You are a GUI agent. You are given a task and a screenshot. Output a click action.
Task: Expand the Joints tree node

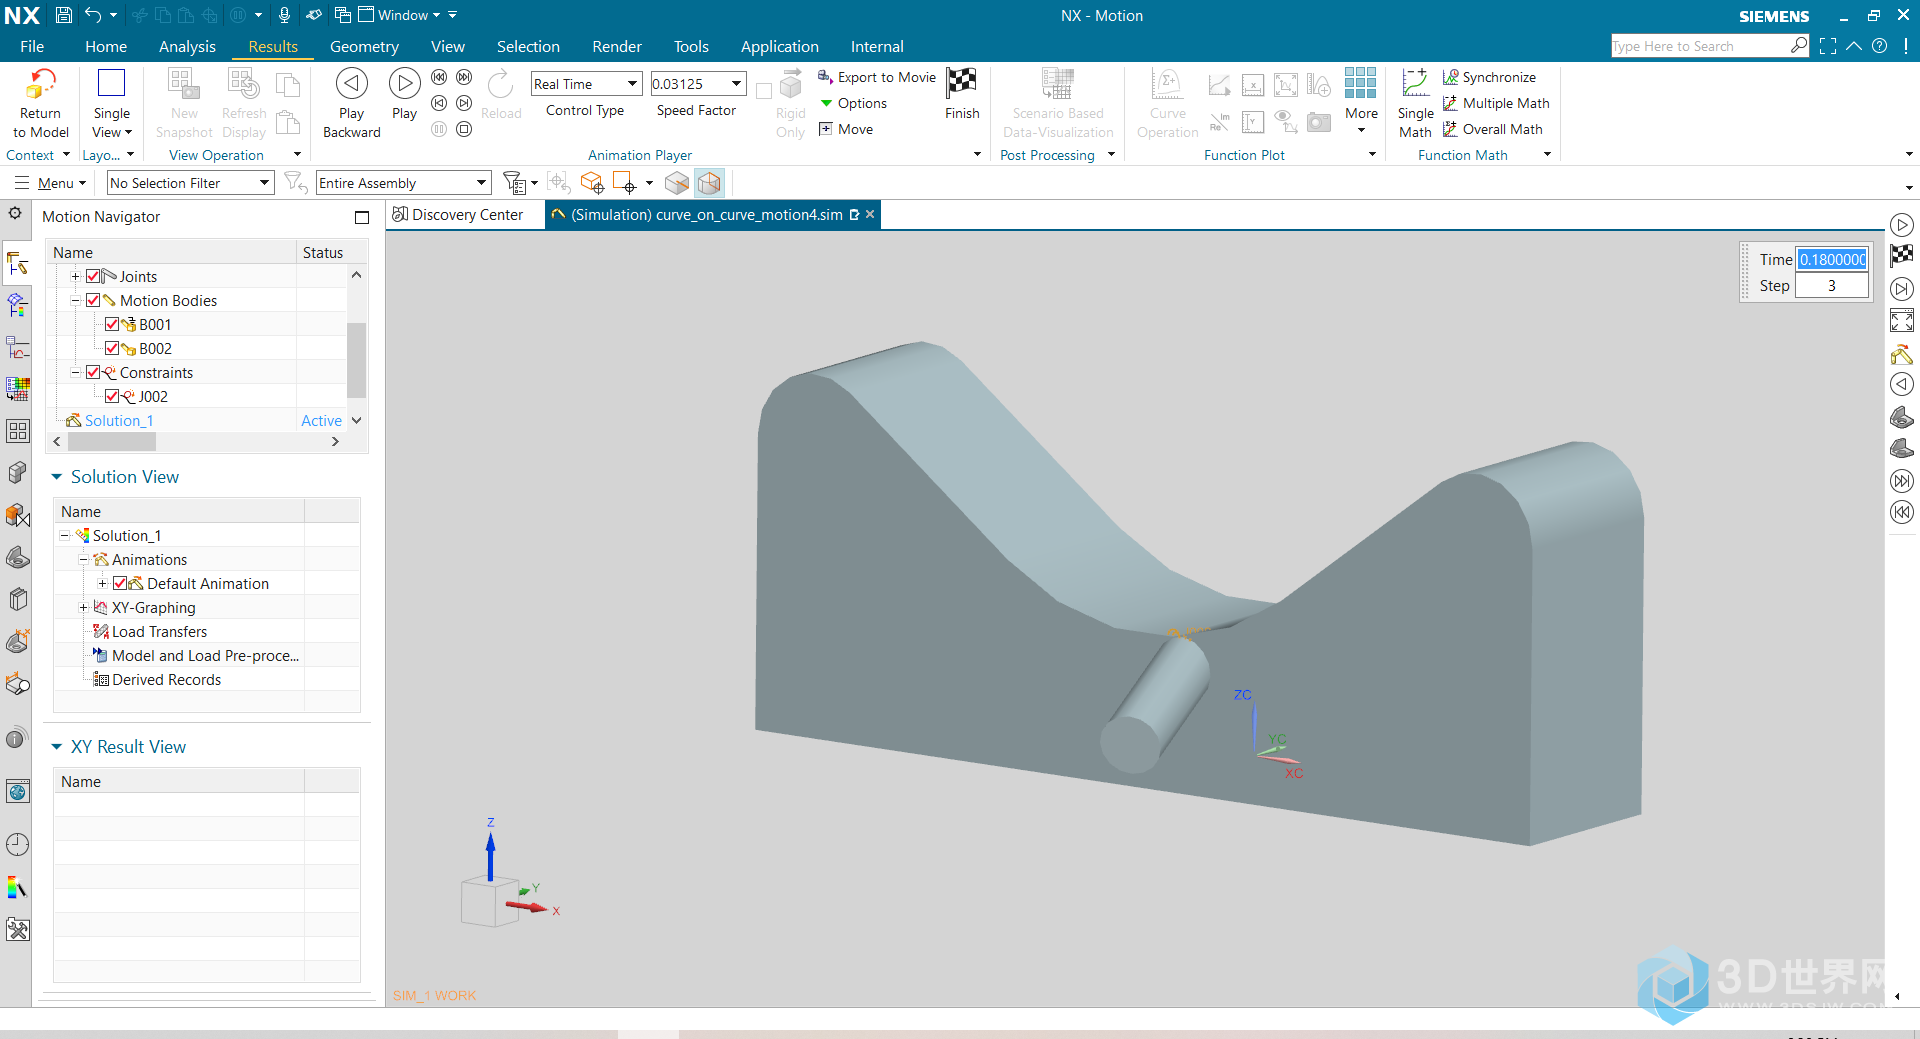(75, 276)
